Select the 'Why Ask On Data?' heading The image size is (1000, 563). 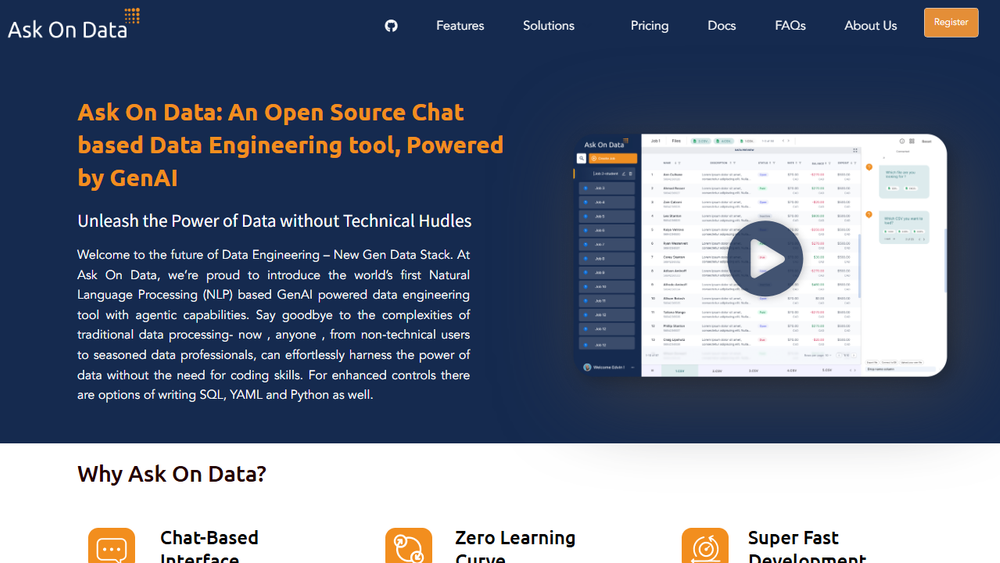tap(172, 474)
